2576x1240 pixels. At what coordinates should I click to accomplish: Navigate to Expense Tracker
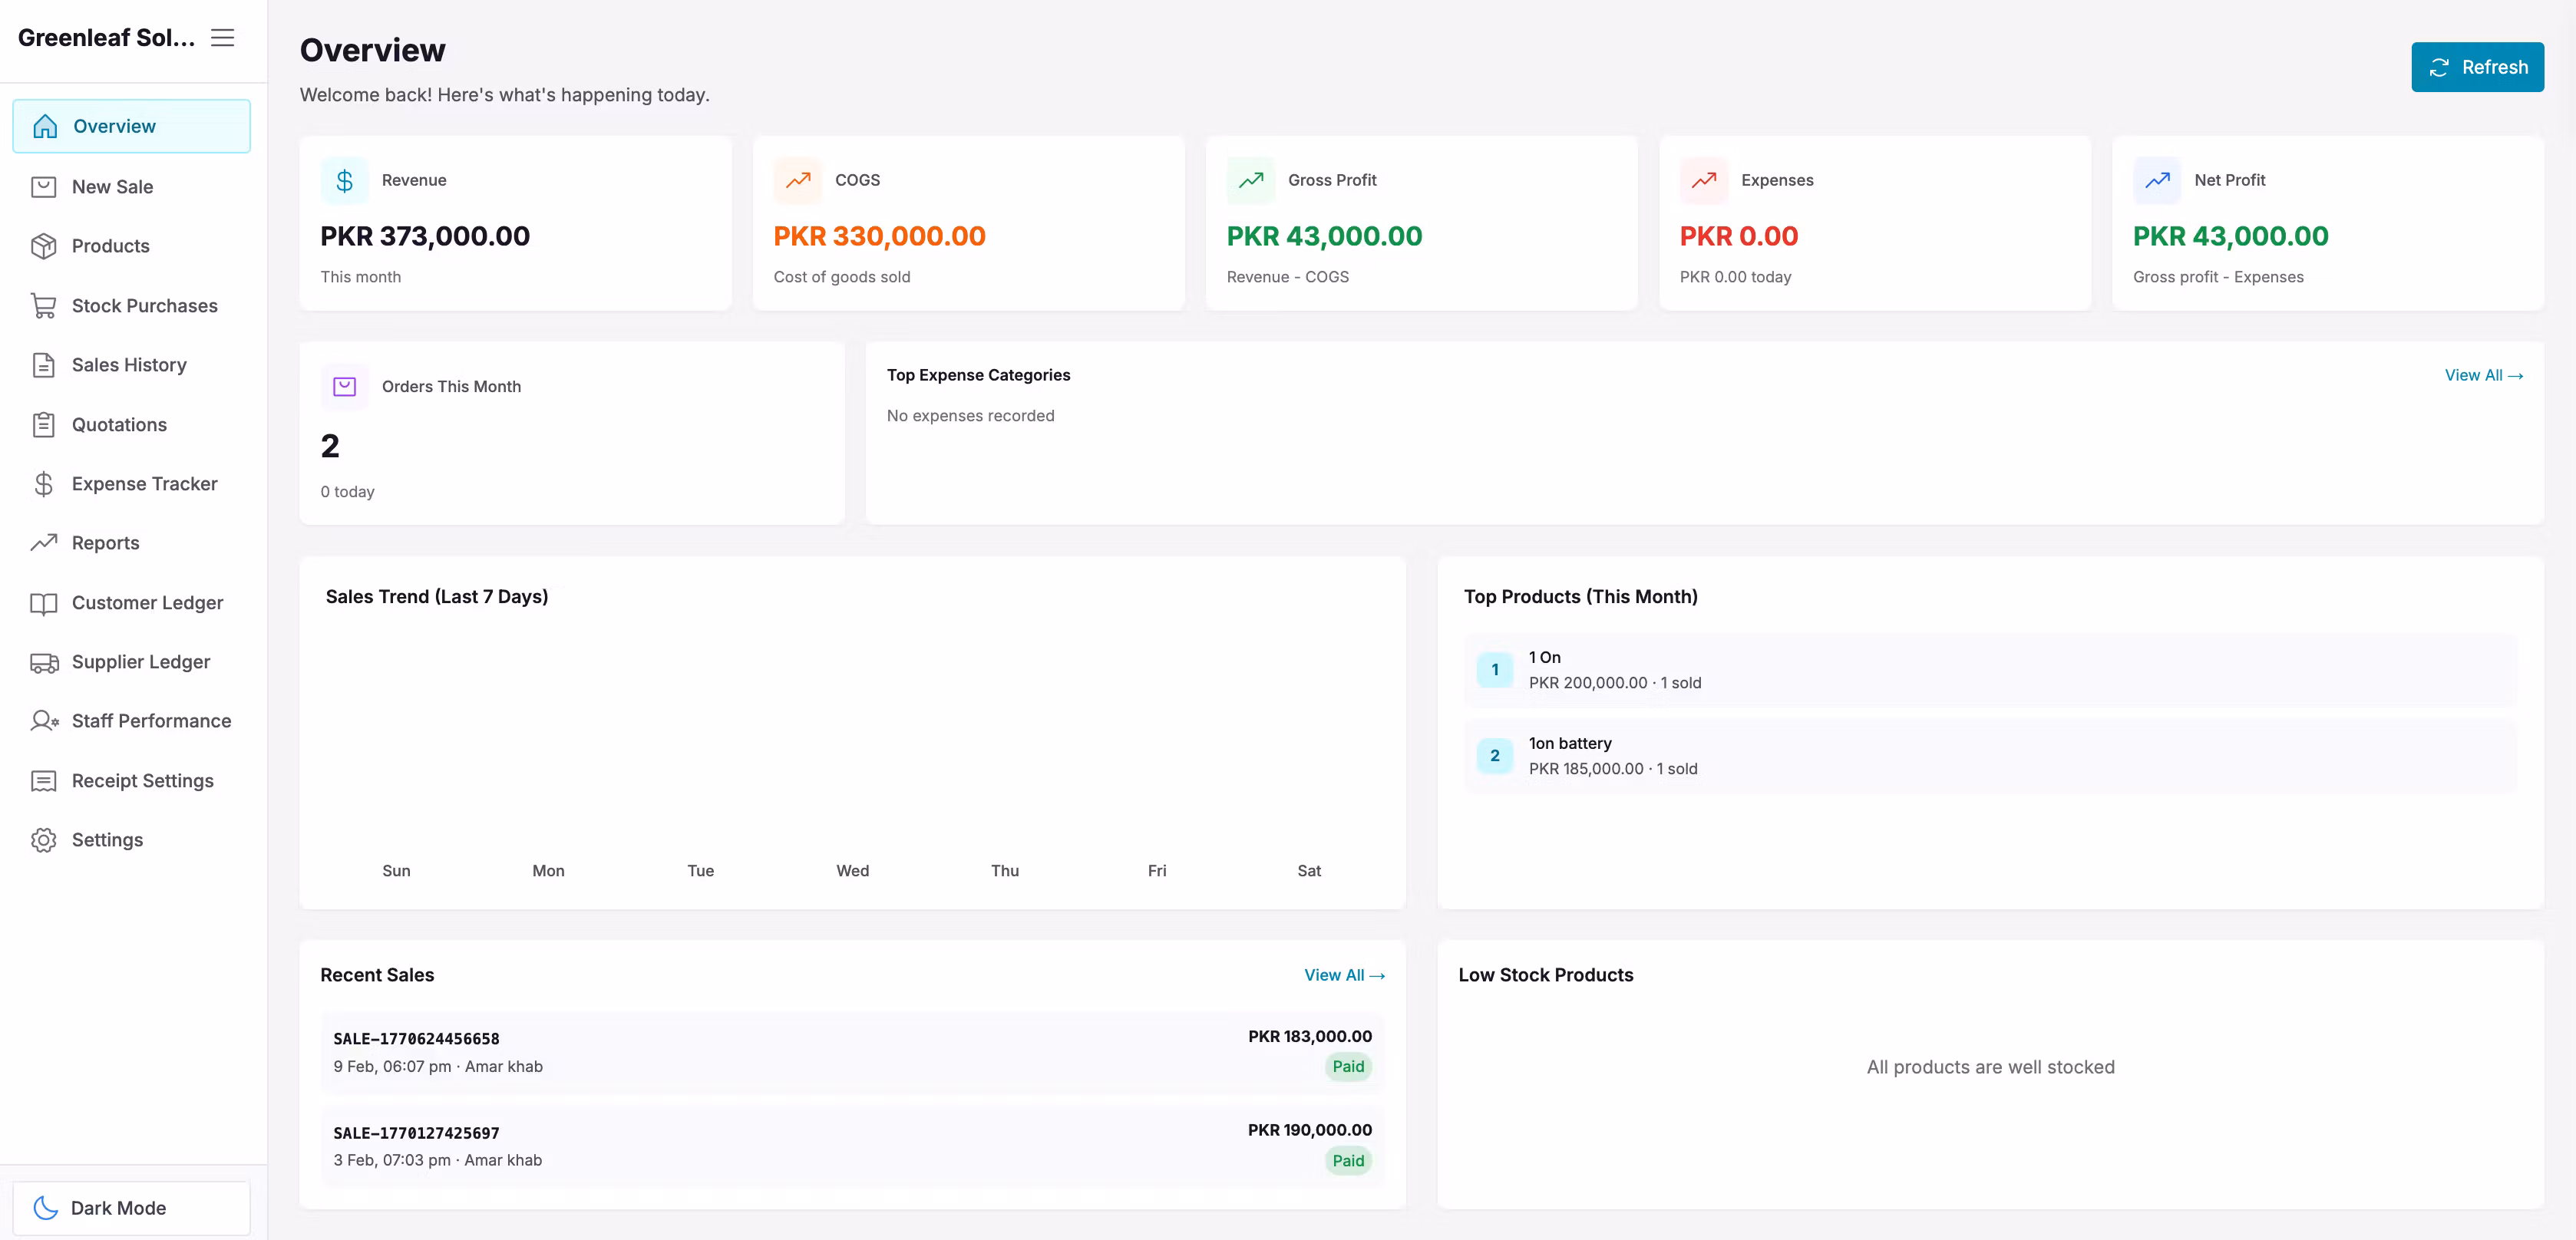tap(144, 484)
